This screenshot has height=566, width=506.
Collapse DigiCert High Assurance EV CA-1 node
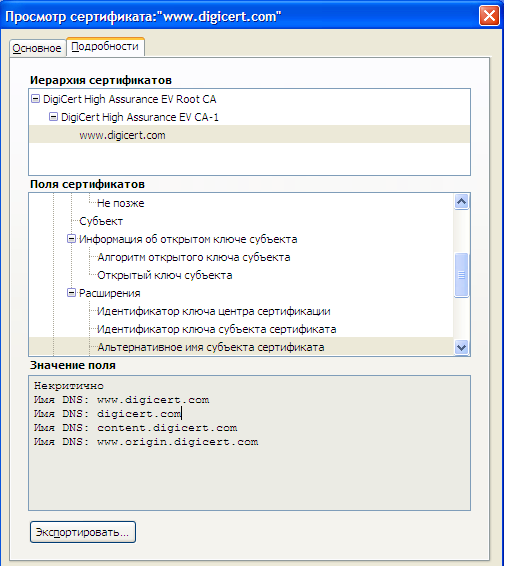tap(53, 117)
